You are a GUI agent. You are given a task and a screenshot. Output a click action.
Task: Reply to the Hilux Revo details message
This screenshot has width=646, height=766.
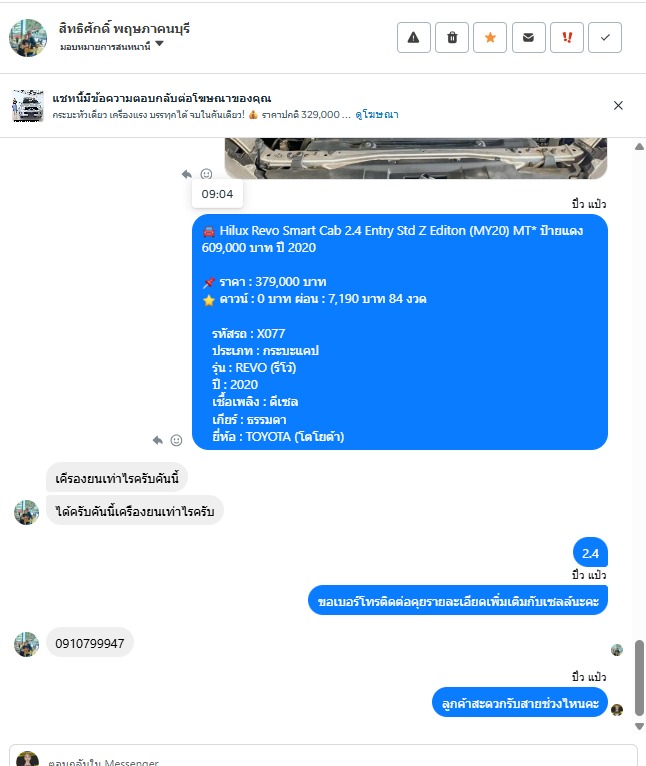click(157, 440)
